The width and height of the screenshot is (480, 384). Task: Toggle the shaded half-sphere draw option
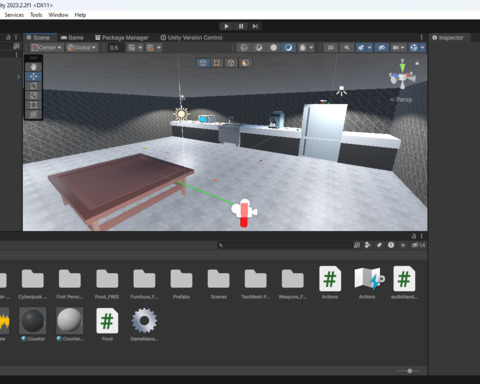[259, 48]
